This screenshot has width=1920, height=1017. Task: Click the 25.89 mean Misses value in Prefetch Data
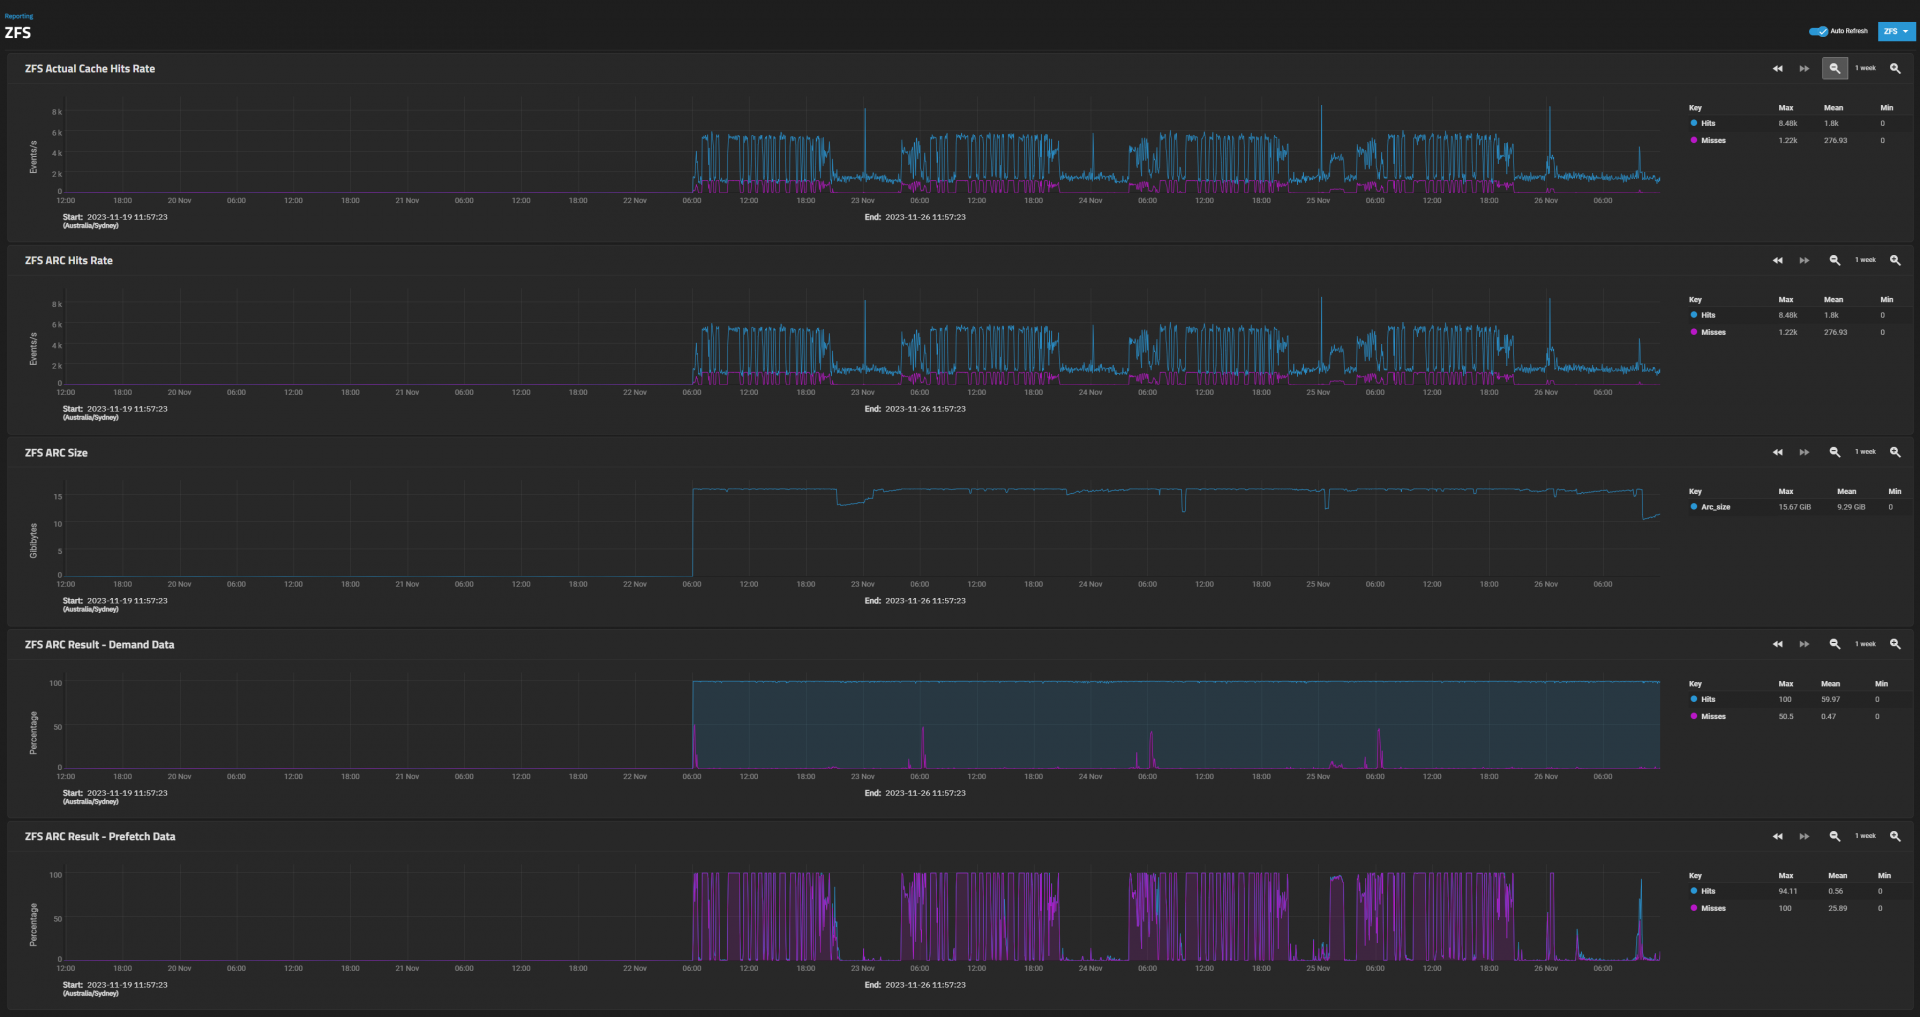[x=1837, y=908]
